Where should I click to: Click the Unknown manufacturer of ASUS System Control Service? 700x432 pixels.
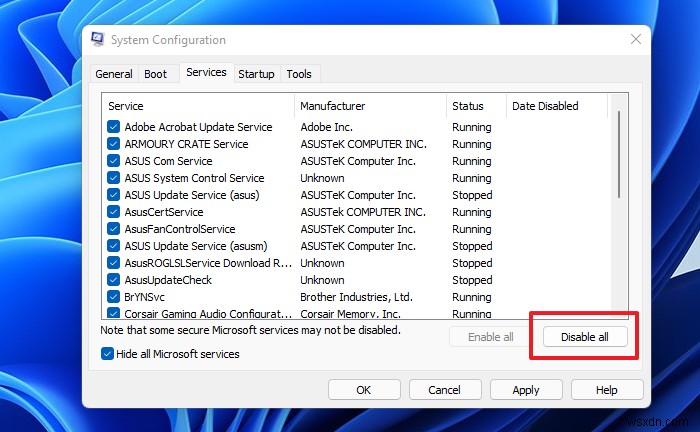click(322, 178)
